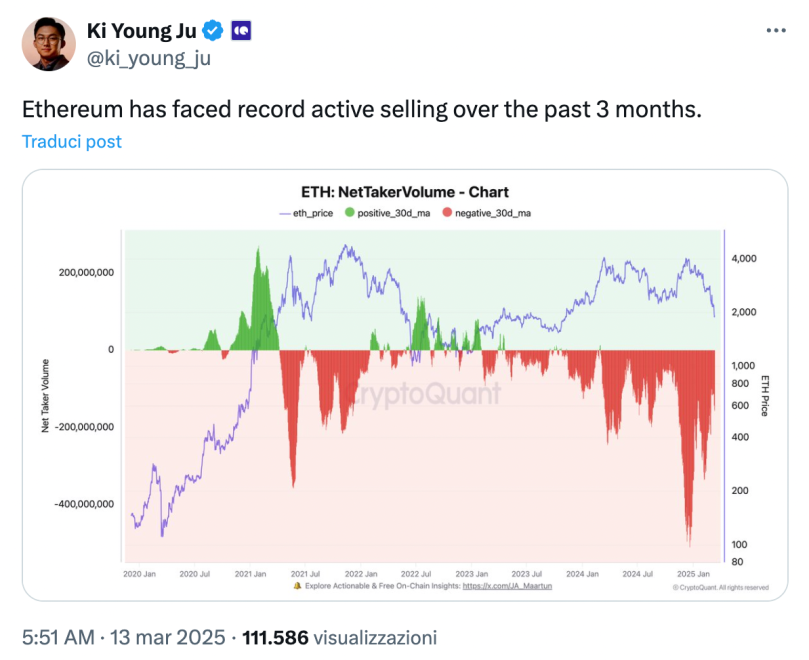Select the purple eth_price legend marker
This screenshot has width=809, height=660.
click(x=283, y=213)
